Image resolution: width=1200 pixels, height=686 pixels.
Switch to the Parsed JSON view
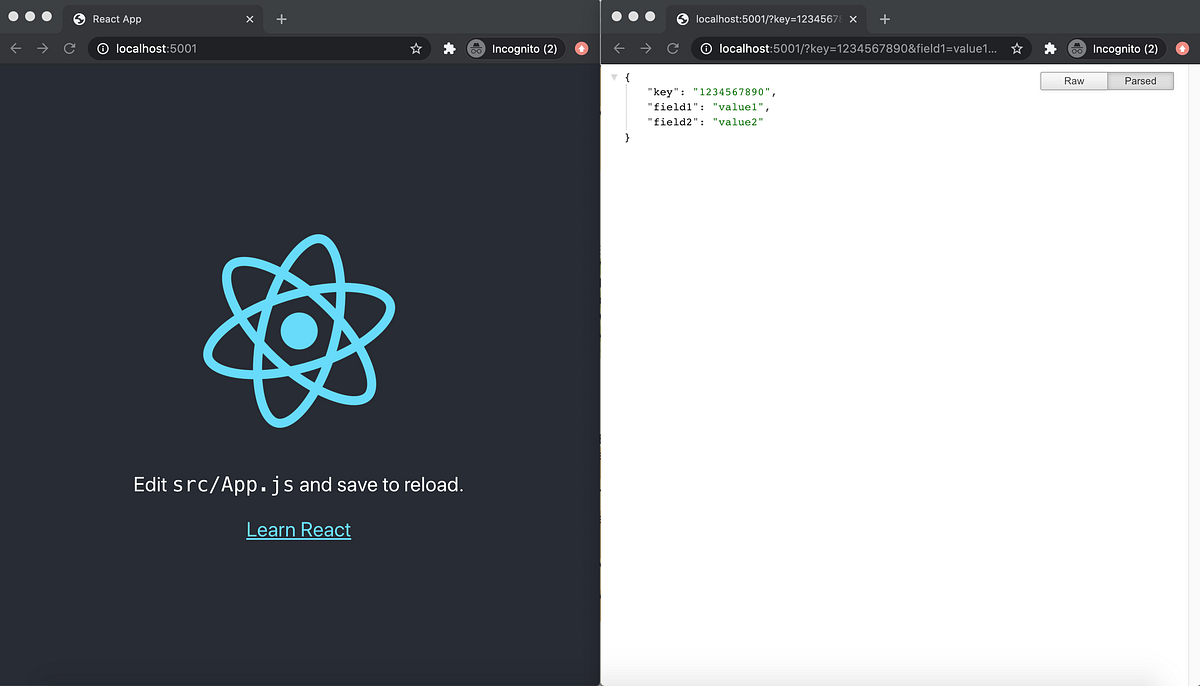click(1141, 81)
